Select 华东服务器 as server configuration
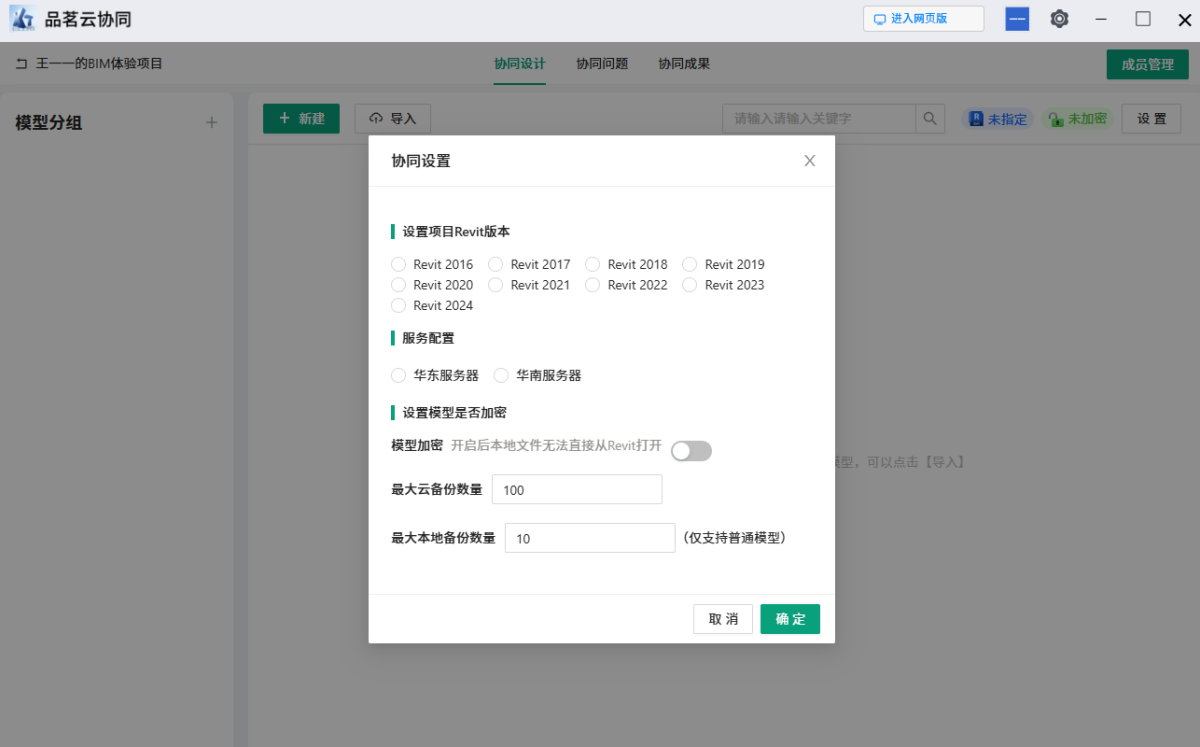Viewport: 1200px width, 747px height. (x=398, y=375)
